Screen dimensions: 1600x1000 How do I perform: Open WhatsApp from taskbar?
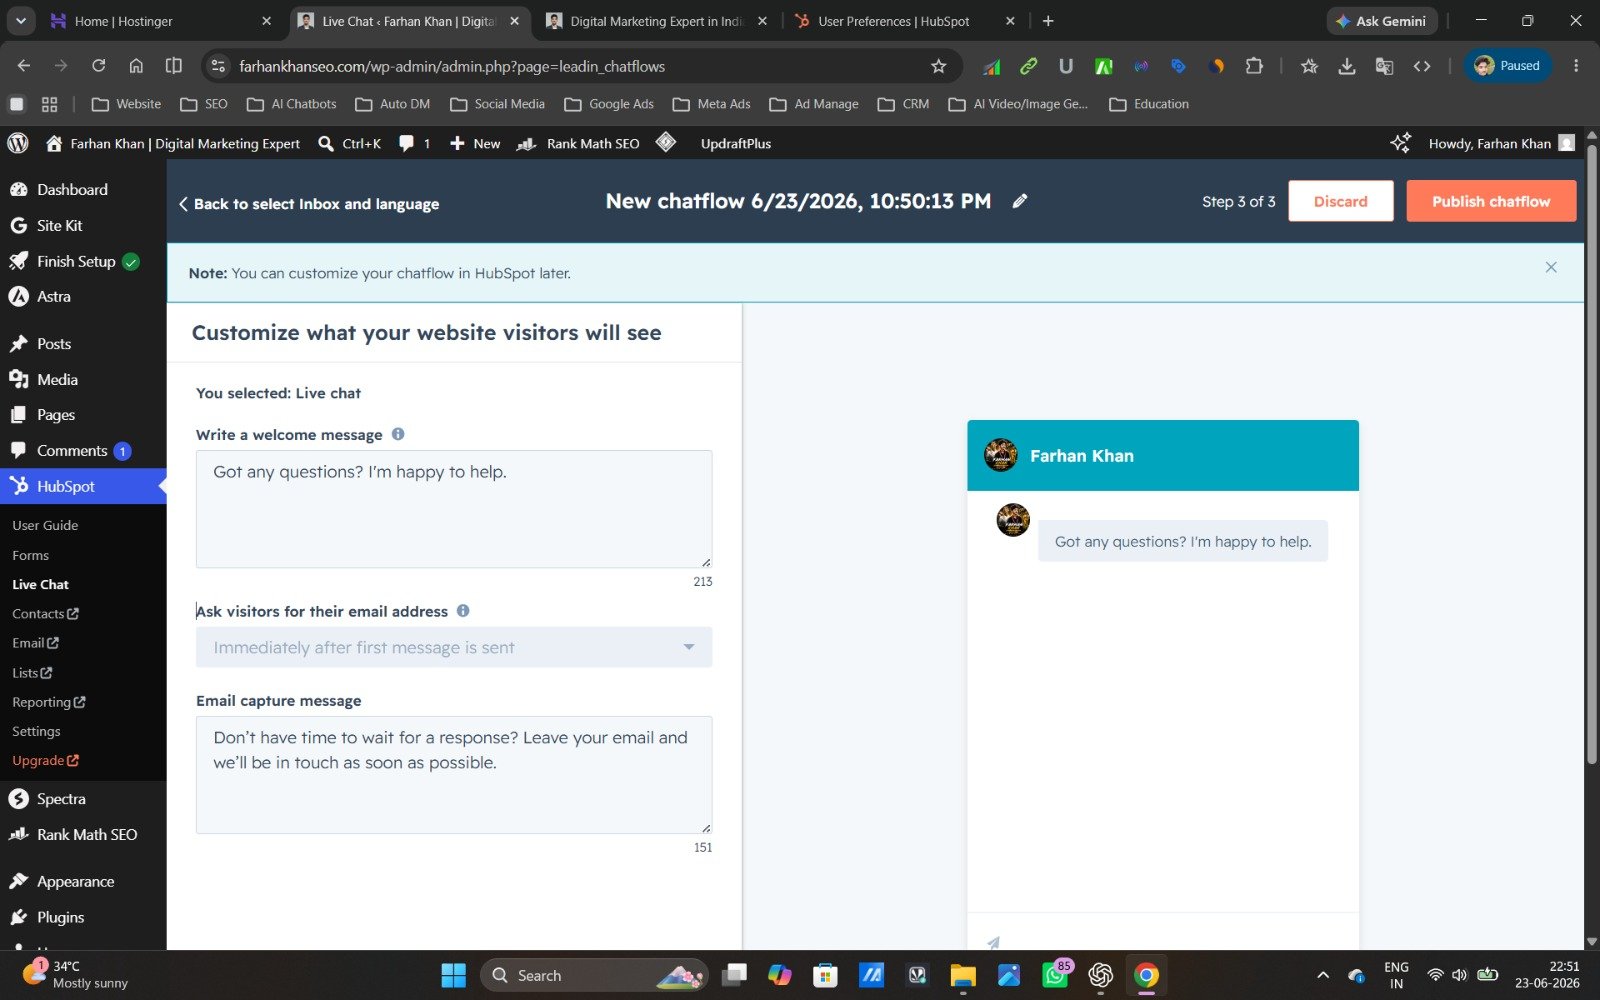[x=1055, y=975]
